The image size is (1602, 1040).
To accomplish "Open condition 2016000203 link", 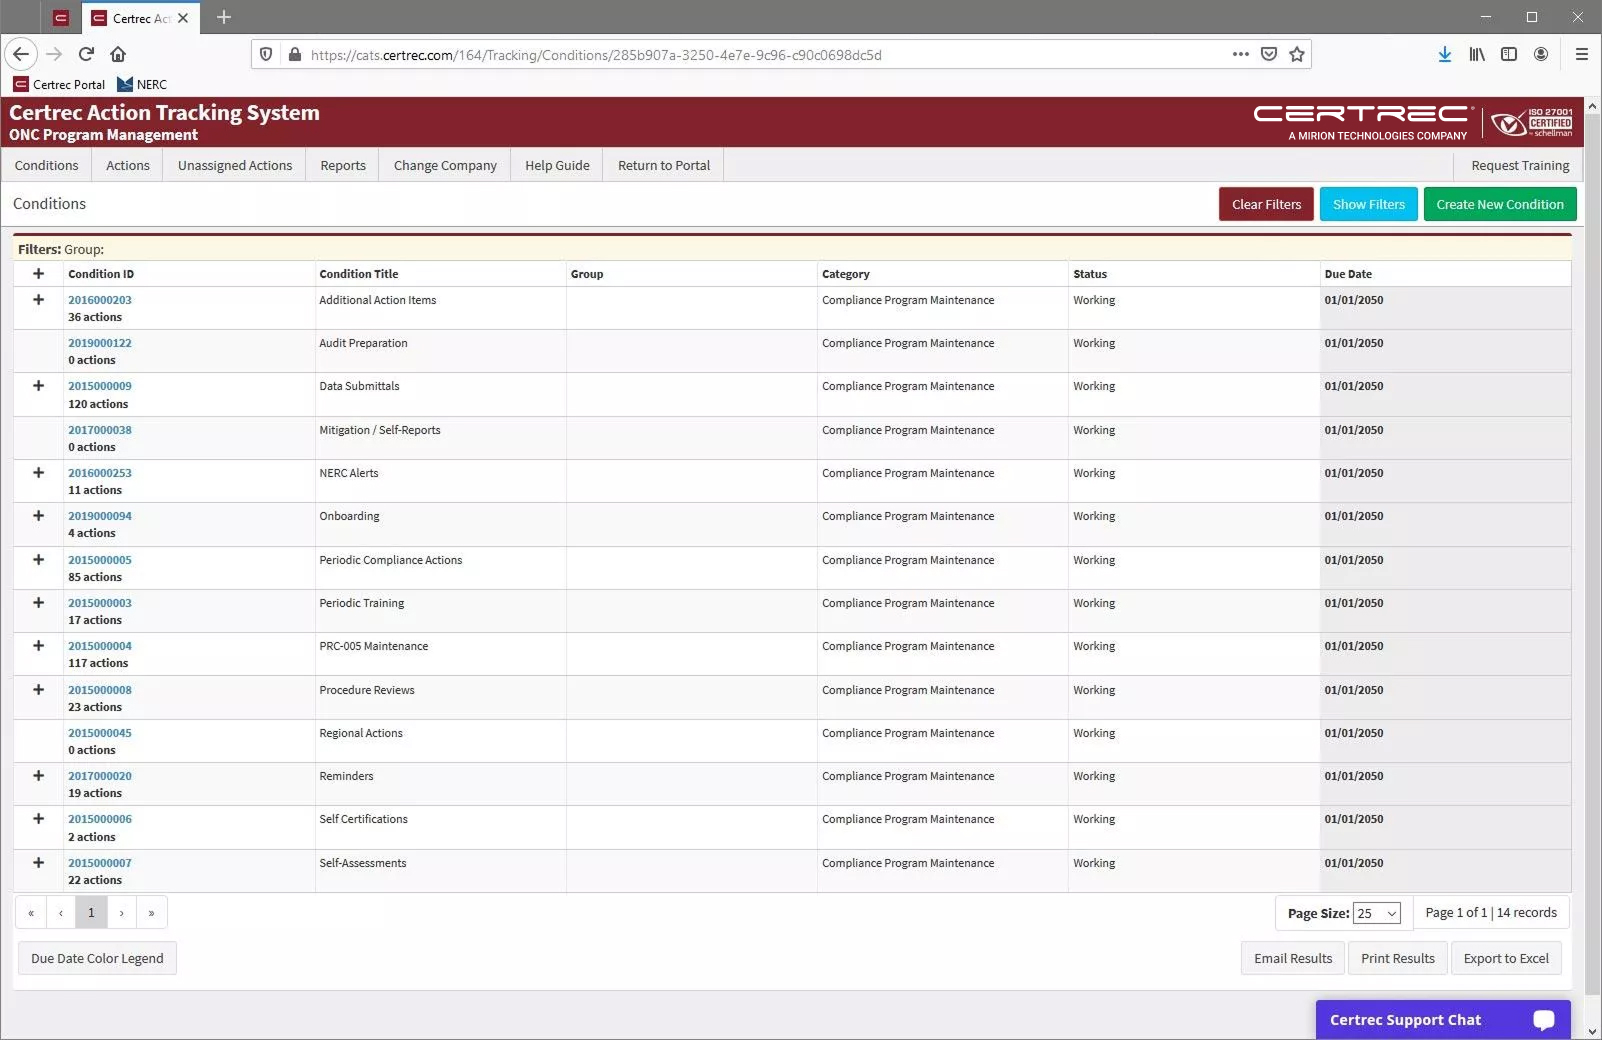I will coord(100,300).
